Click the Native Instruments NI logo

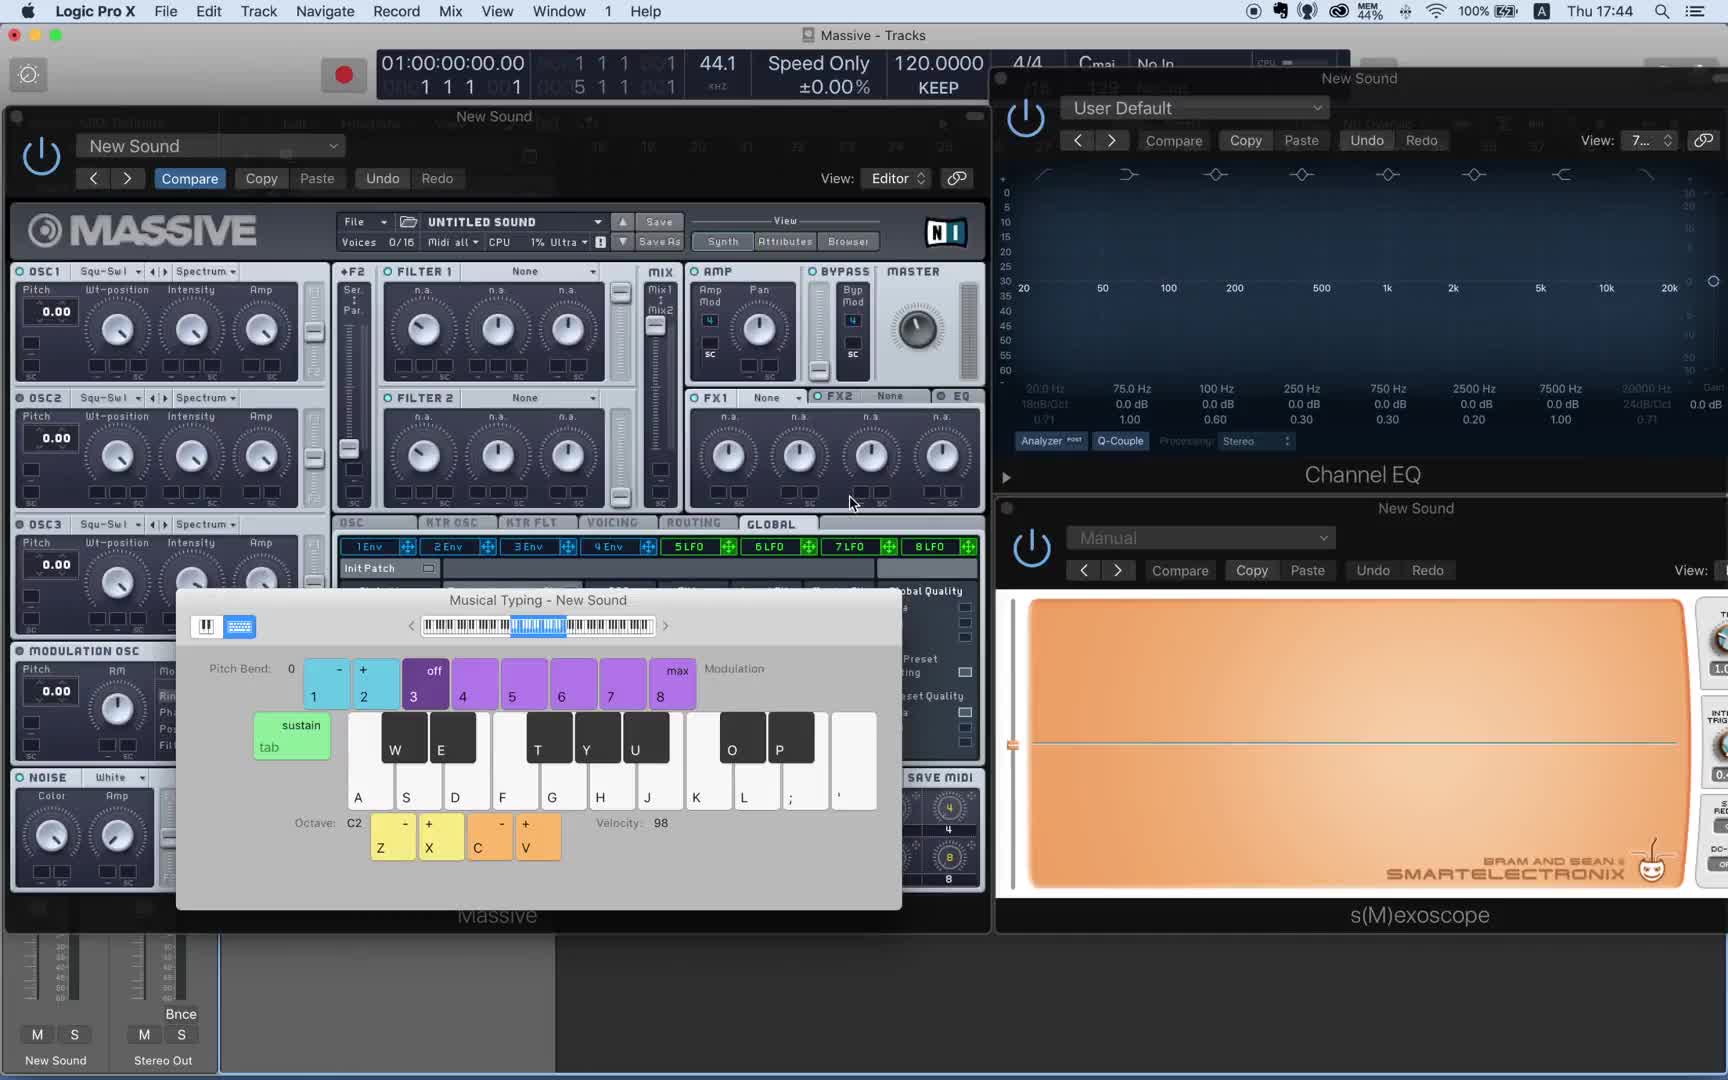[x=944, y=232]
